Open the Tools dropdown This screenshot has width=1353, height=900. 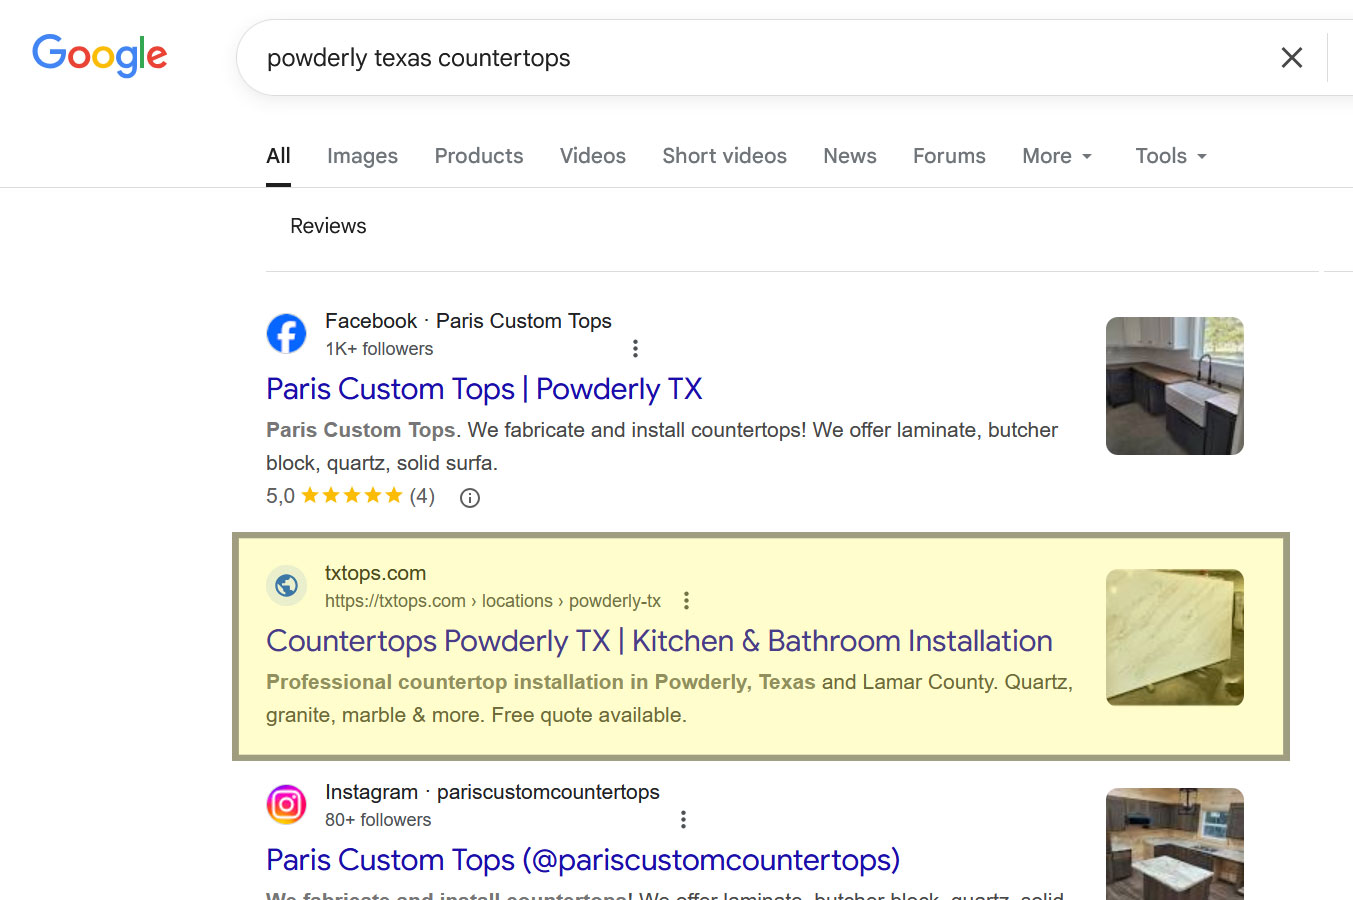[1169, 156]
